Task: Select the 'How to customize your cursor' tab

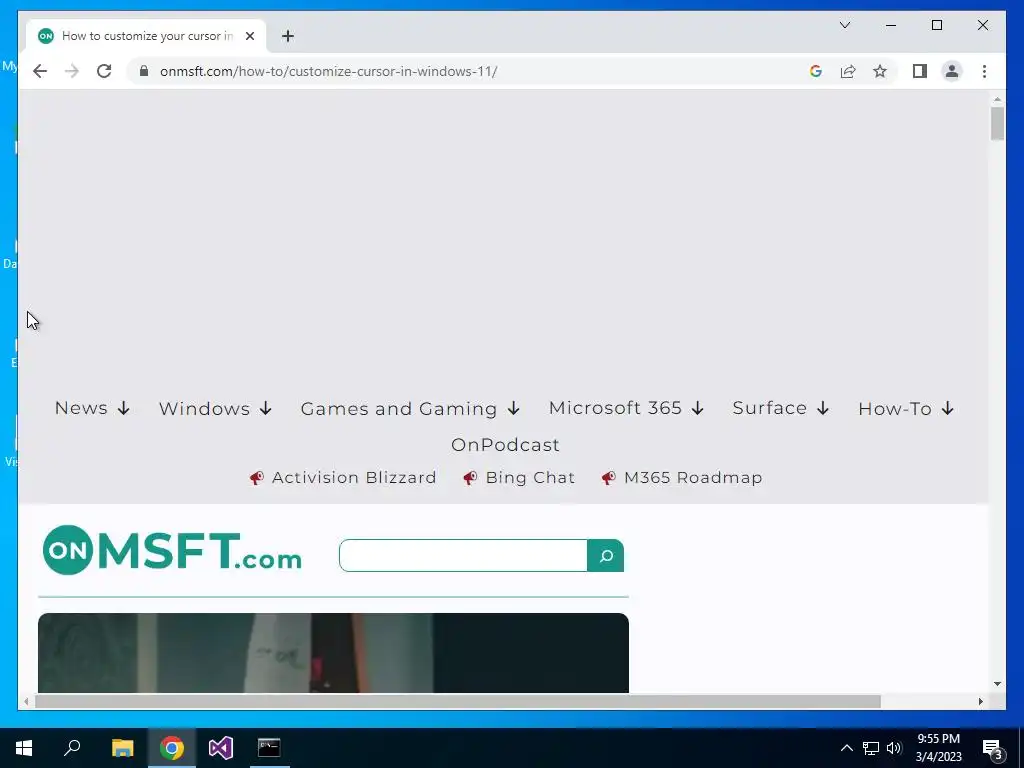Action: 146,36
